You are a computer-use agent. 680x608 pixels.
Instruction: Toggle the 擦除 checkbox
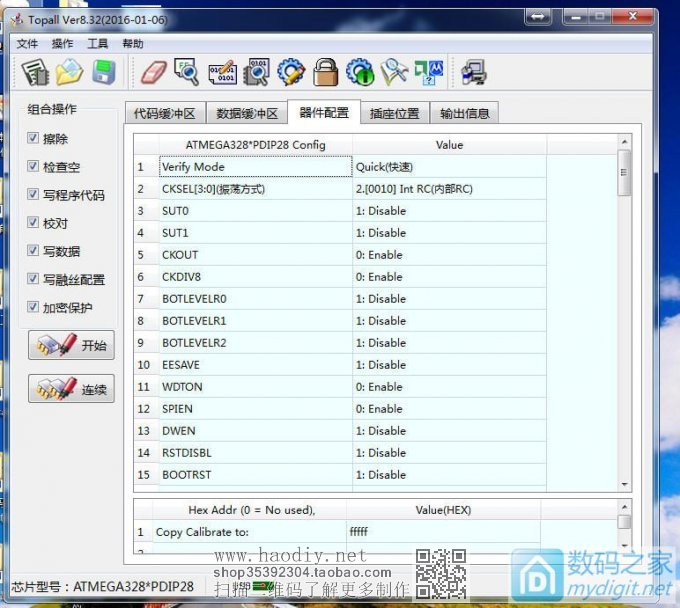point(34,139)
